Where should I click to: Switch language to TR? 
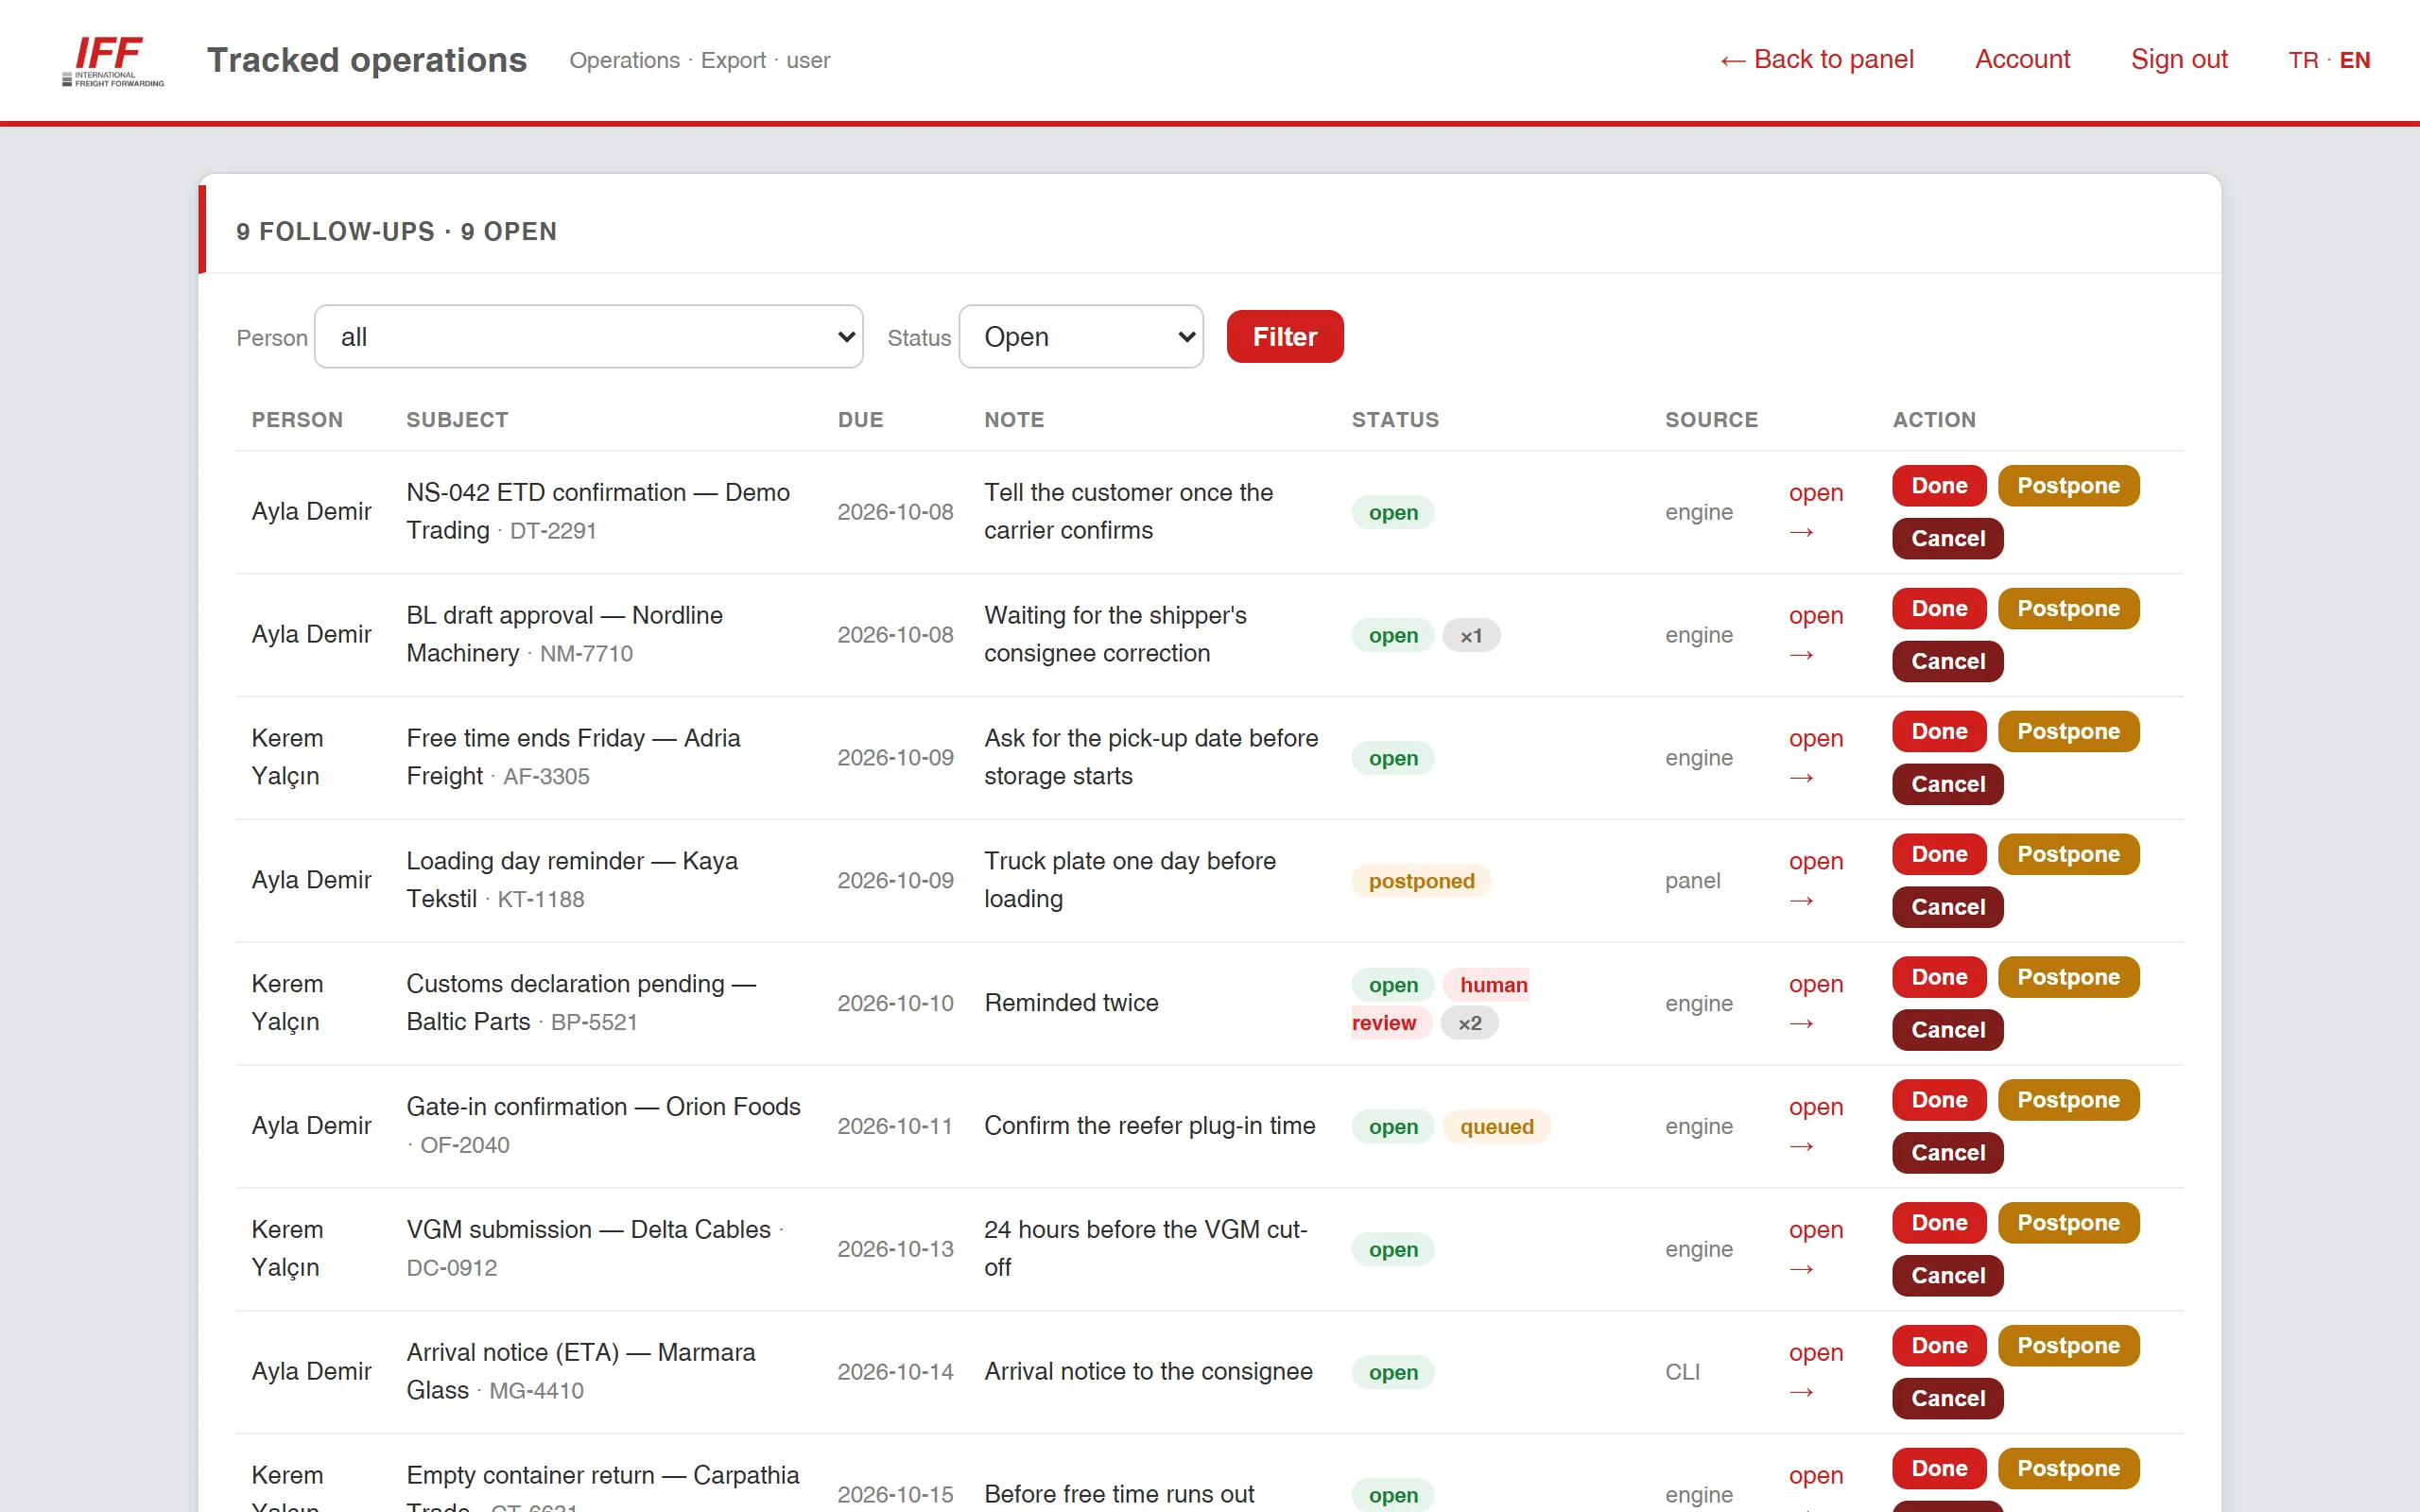pyautogui.click(x=2303, y=60)
